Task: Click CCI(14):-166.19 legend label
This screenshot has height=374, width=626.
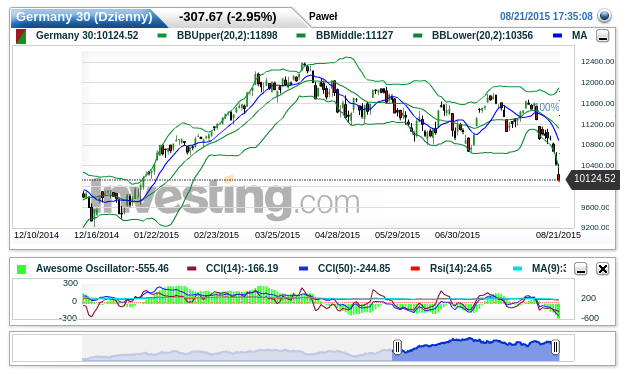Action: [x=242, y=268]
